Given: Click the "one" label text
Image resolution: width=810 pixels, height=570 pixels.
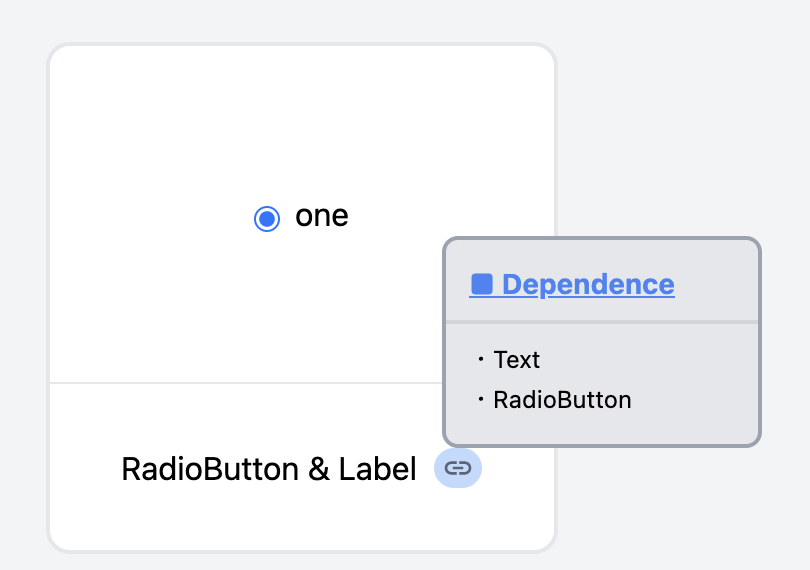Looking at the screenshot, I should click(321, 215).
